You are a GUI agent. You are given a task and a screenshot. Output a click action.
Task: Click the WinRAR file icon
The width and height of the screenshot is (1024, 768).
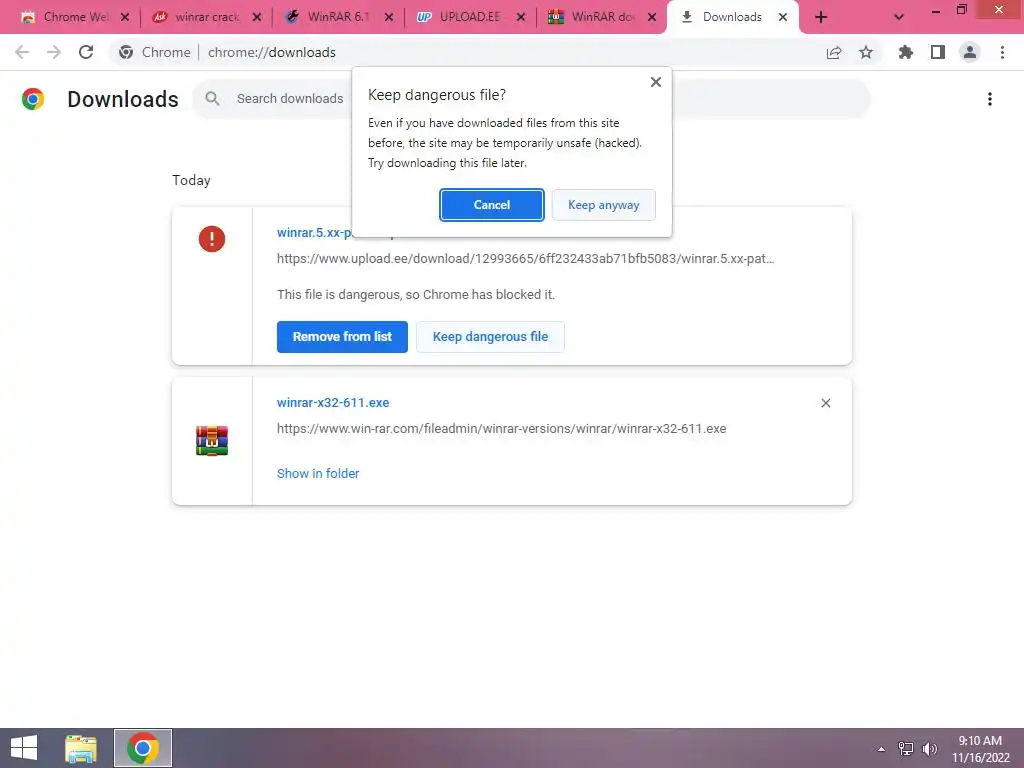click(212, 440)
